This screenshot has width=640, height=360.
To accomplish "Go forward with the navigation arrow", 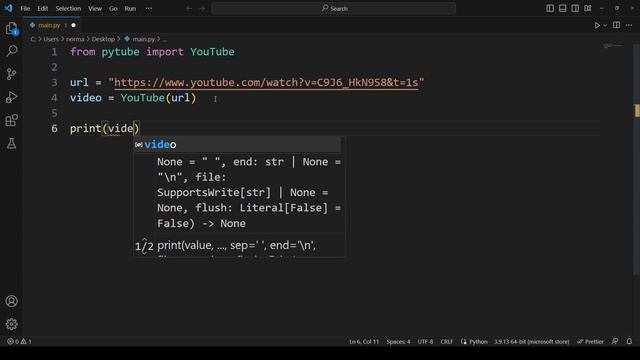I will pos(202,8).
